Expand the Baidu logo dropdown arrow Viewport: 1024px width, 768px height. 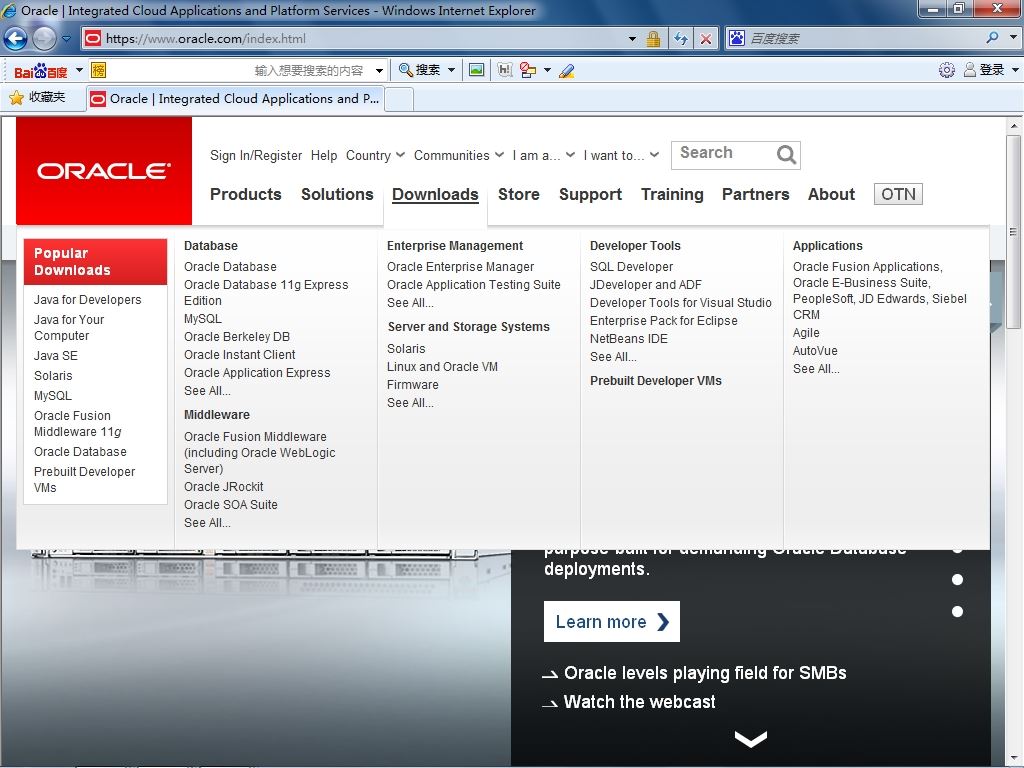click(x=79, y=69)
